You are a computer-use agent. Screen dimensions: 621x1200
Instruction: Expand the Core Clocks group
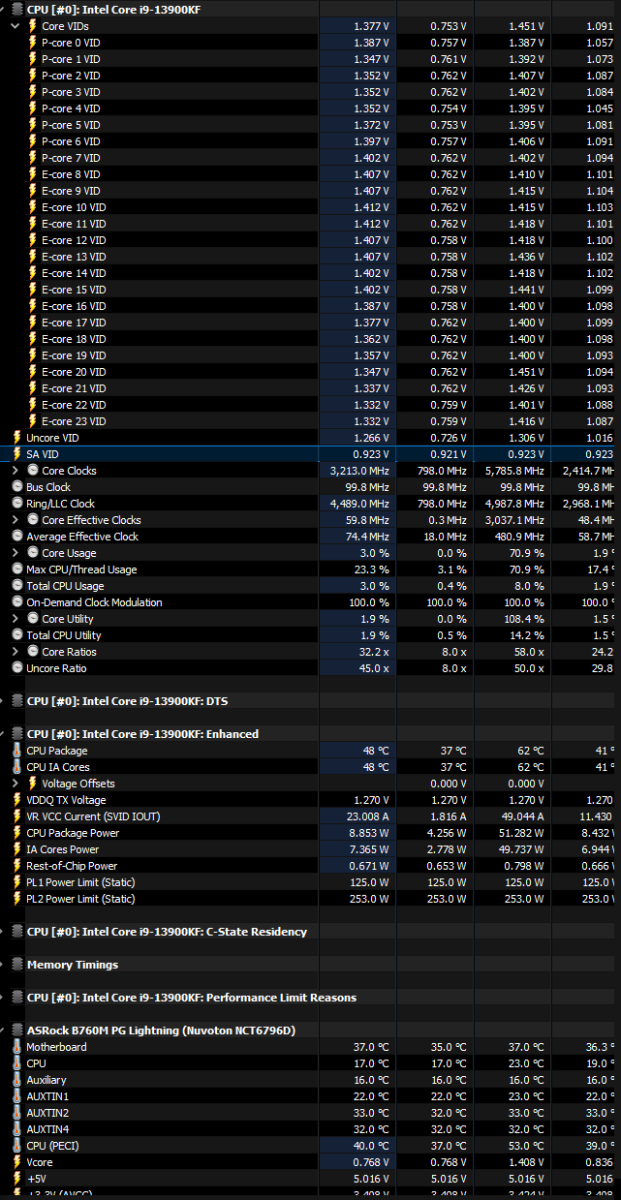pos(15,470)
